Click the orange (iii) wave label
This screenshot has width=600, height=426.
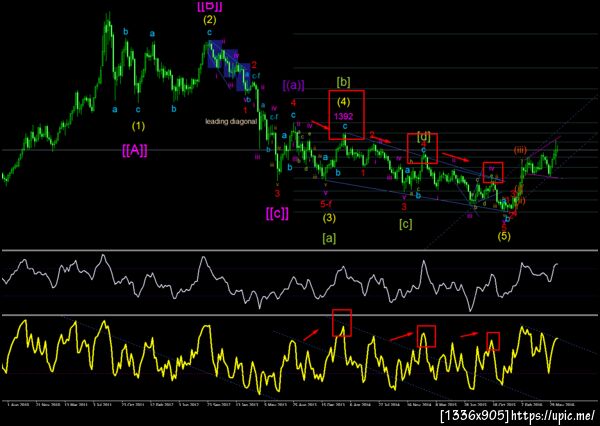(x=520, y=150)
